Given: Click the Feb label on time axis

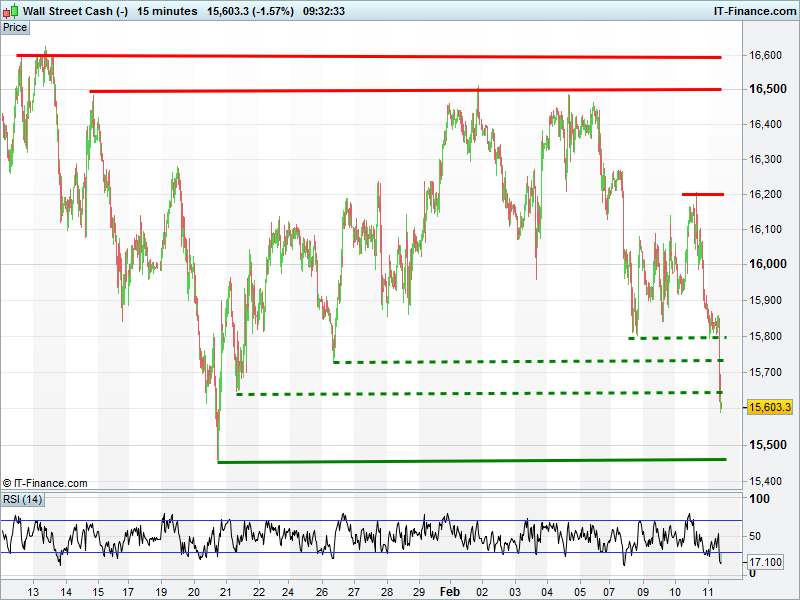Looking at the screenshot, I should click(x=449, y=592).
